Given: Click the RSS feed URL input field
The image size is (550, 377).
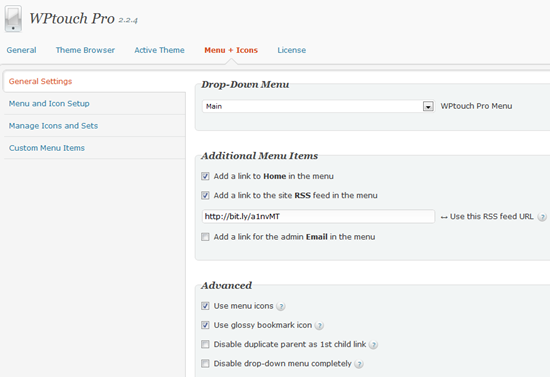Looking at the screenshot, I should [318, 216].
